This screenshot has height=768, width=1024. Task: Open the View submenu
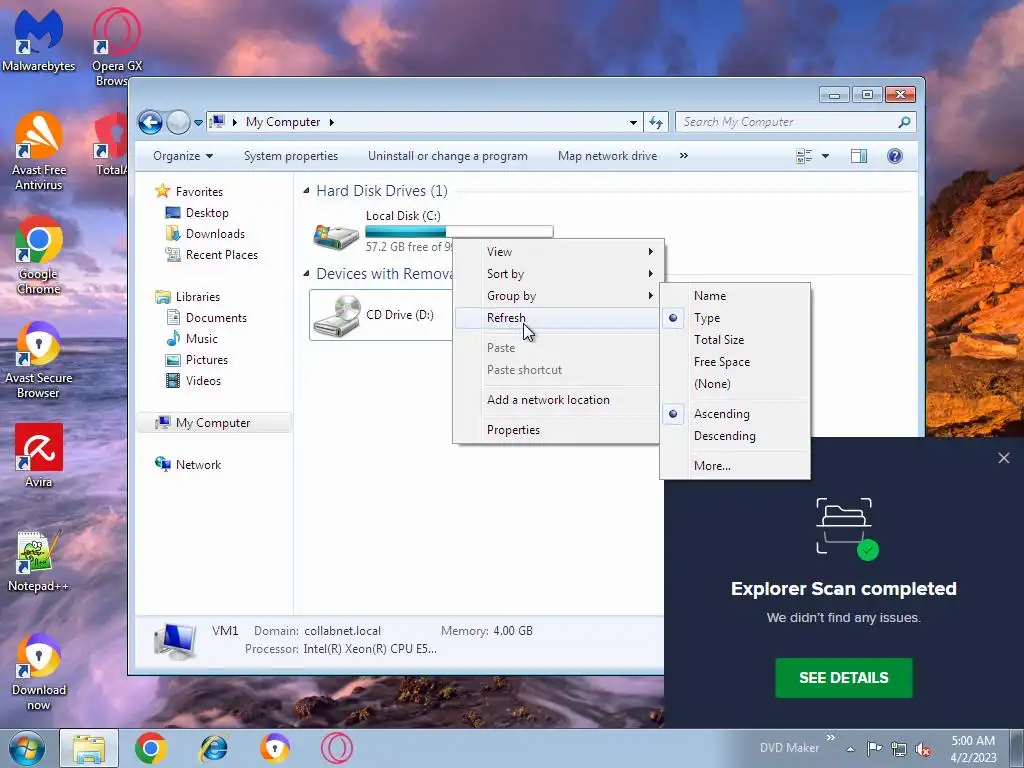coord(556,252)
